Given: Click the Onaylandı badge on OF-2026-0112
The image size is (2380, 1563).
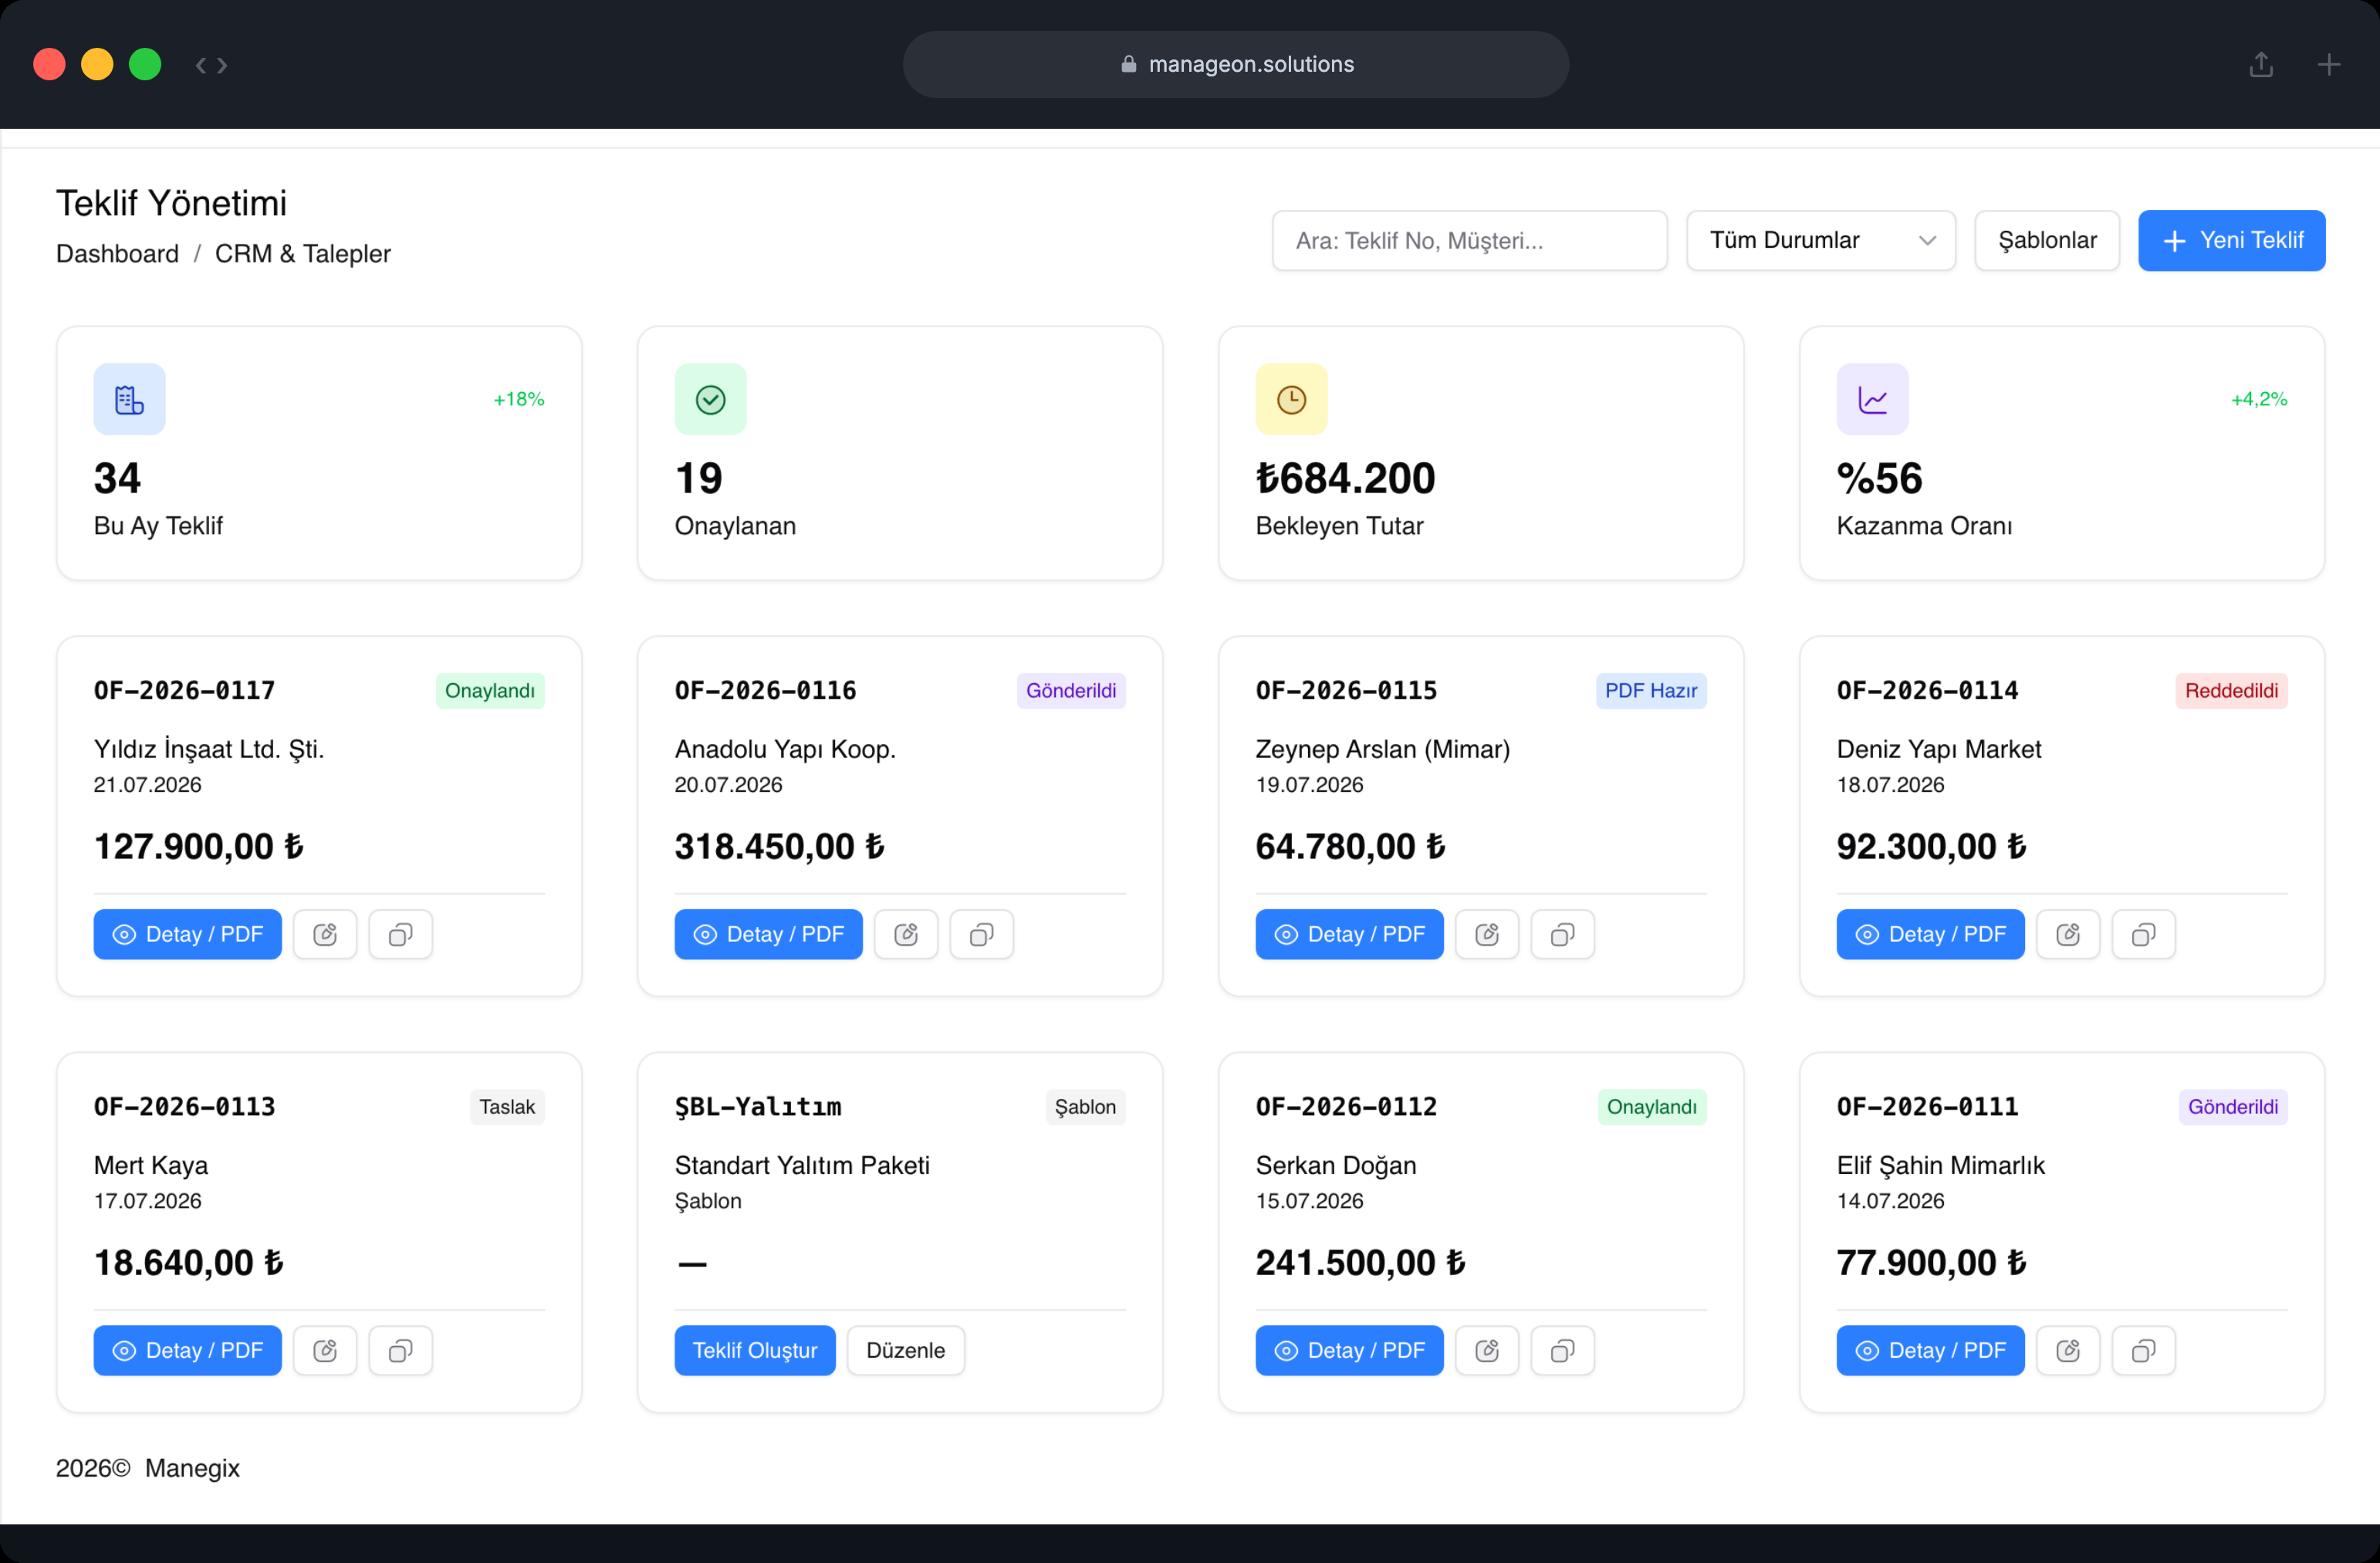Looking at the screenshot, I should point(1651,1107).
